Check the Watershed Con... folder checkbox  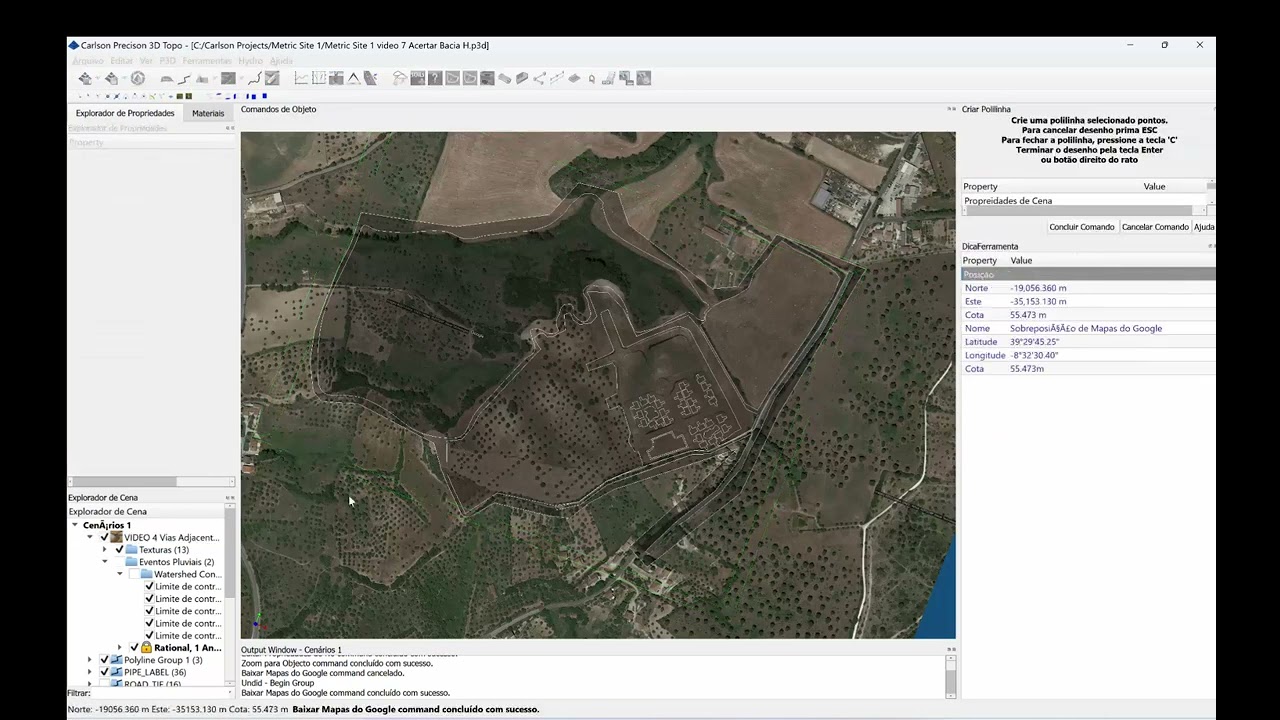[x=134, y=574]
